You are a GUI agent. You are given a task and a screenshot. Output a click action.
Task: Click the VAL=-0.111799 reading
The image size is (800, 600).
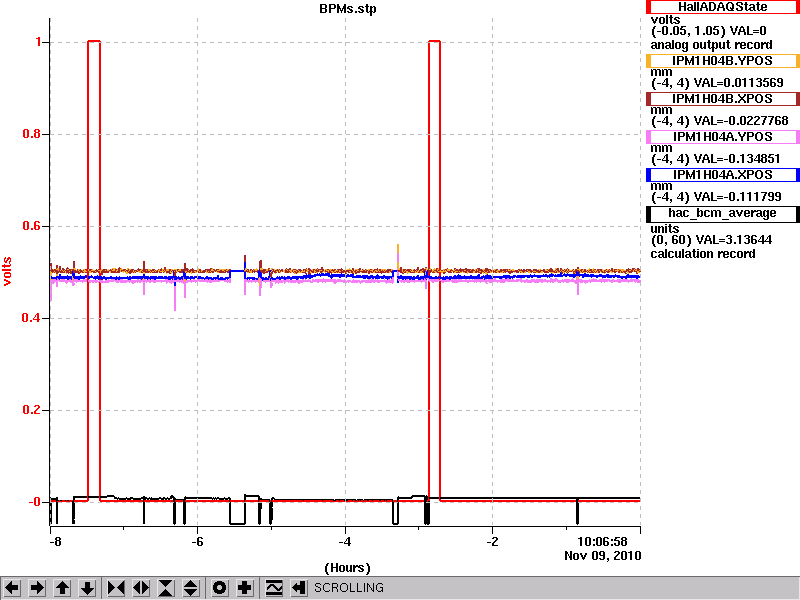tap(738, 197)
